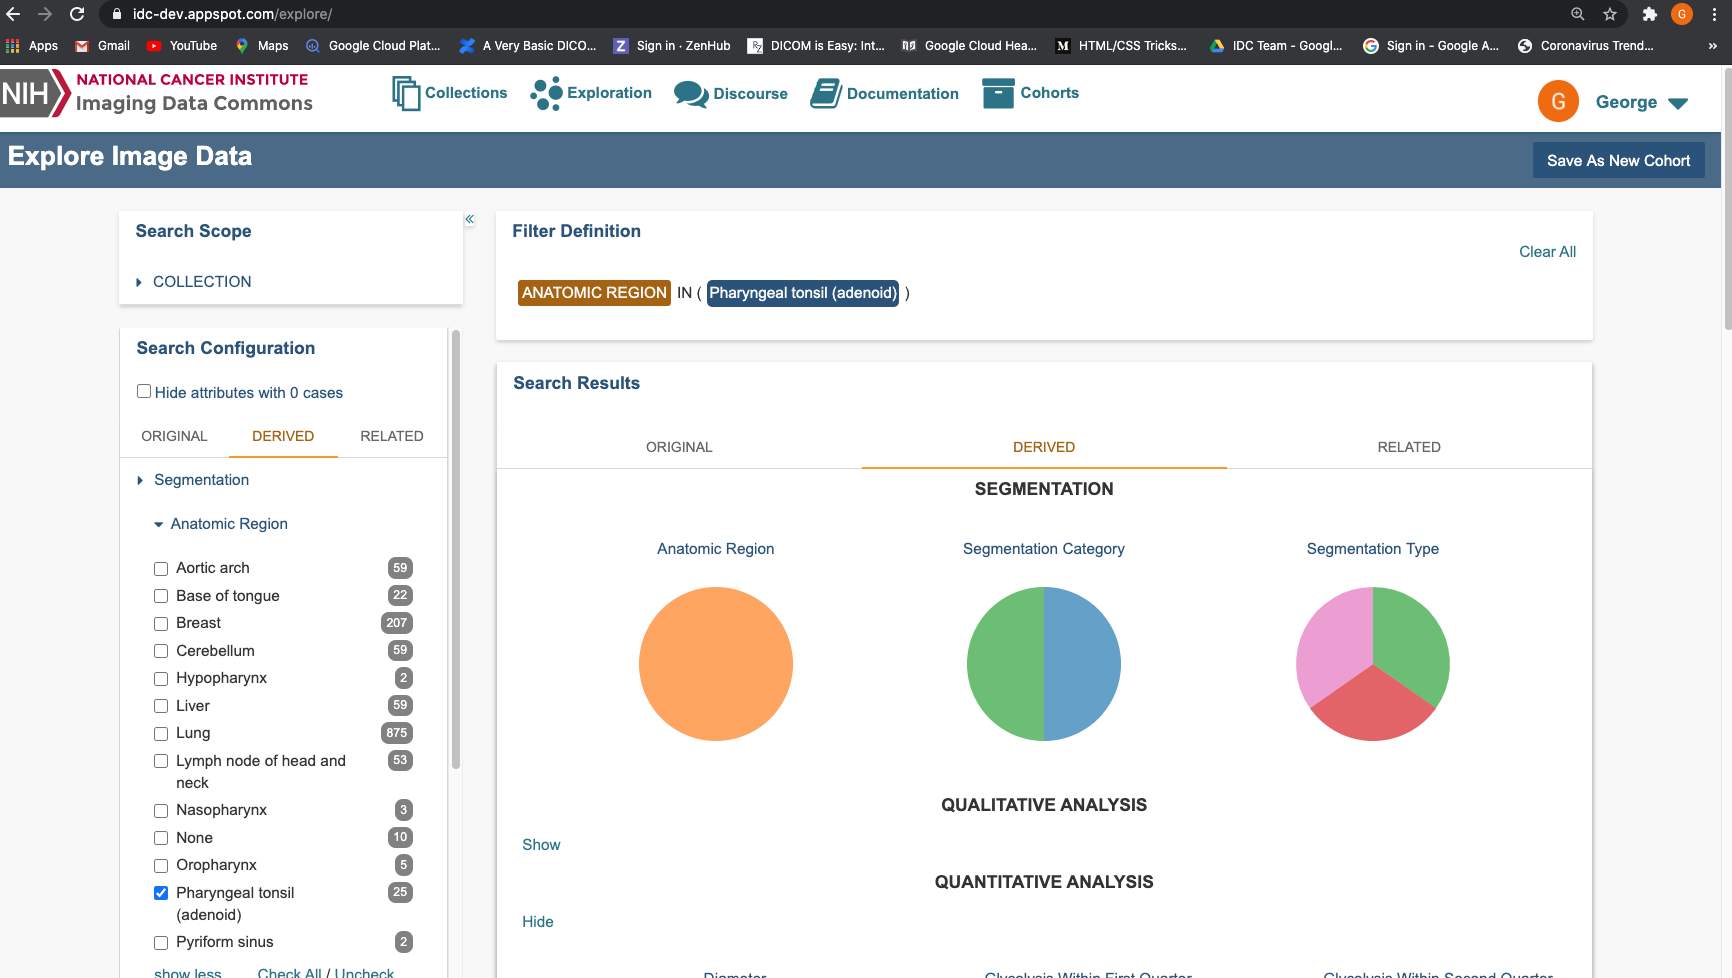Image resolution: width=1732 pixels, height=978 pixels.
Task: Switch to the RELATED search results tab
Action: coord(1409,447)
